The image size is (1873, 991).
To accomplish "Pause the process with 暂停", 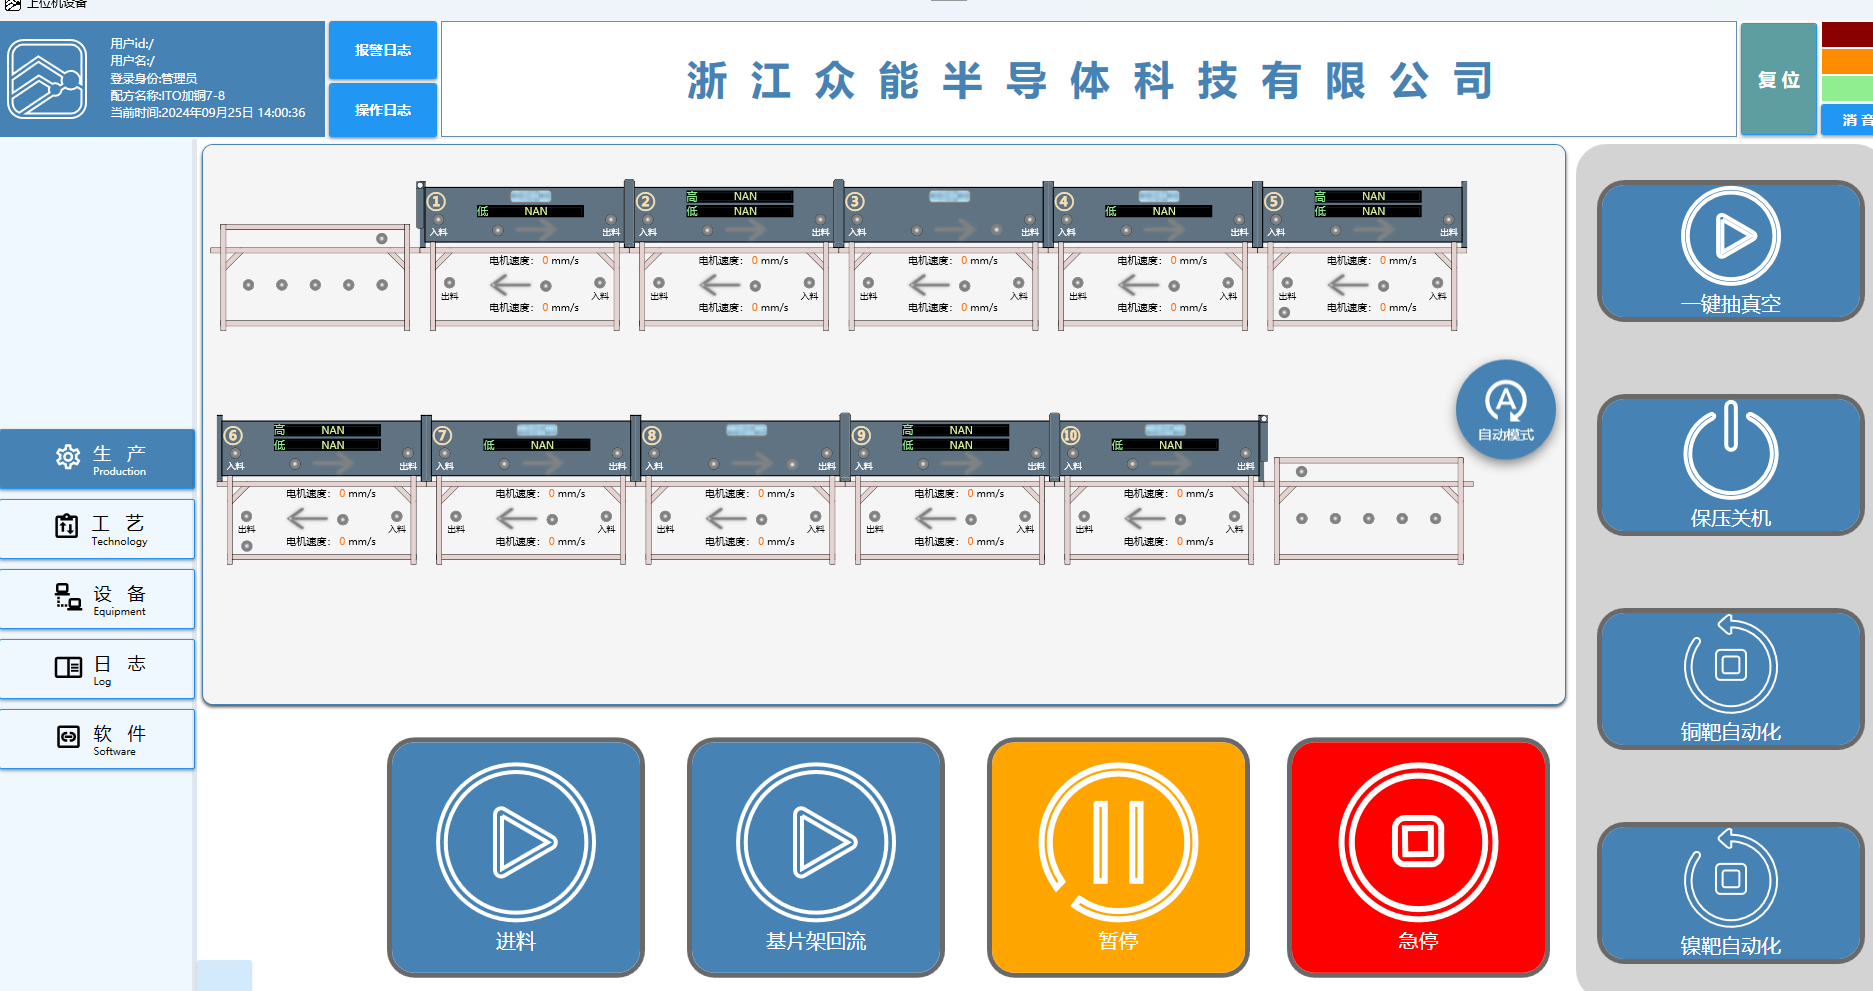I will (x=1118, y=857).
